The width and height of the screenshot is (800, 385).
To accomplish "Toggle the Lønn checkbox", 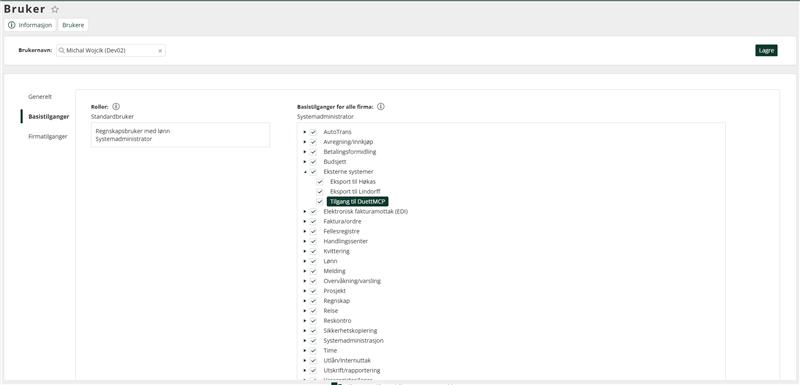I will coord(313,261).
